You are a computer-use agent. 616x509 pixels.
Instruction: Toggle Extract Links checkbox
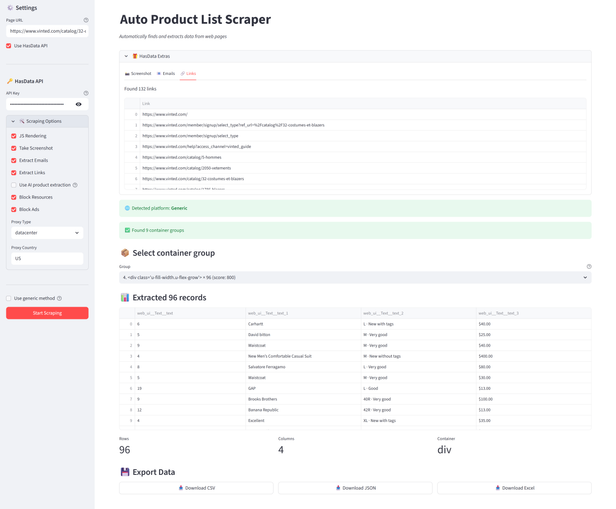click(x=14, y=173)
